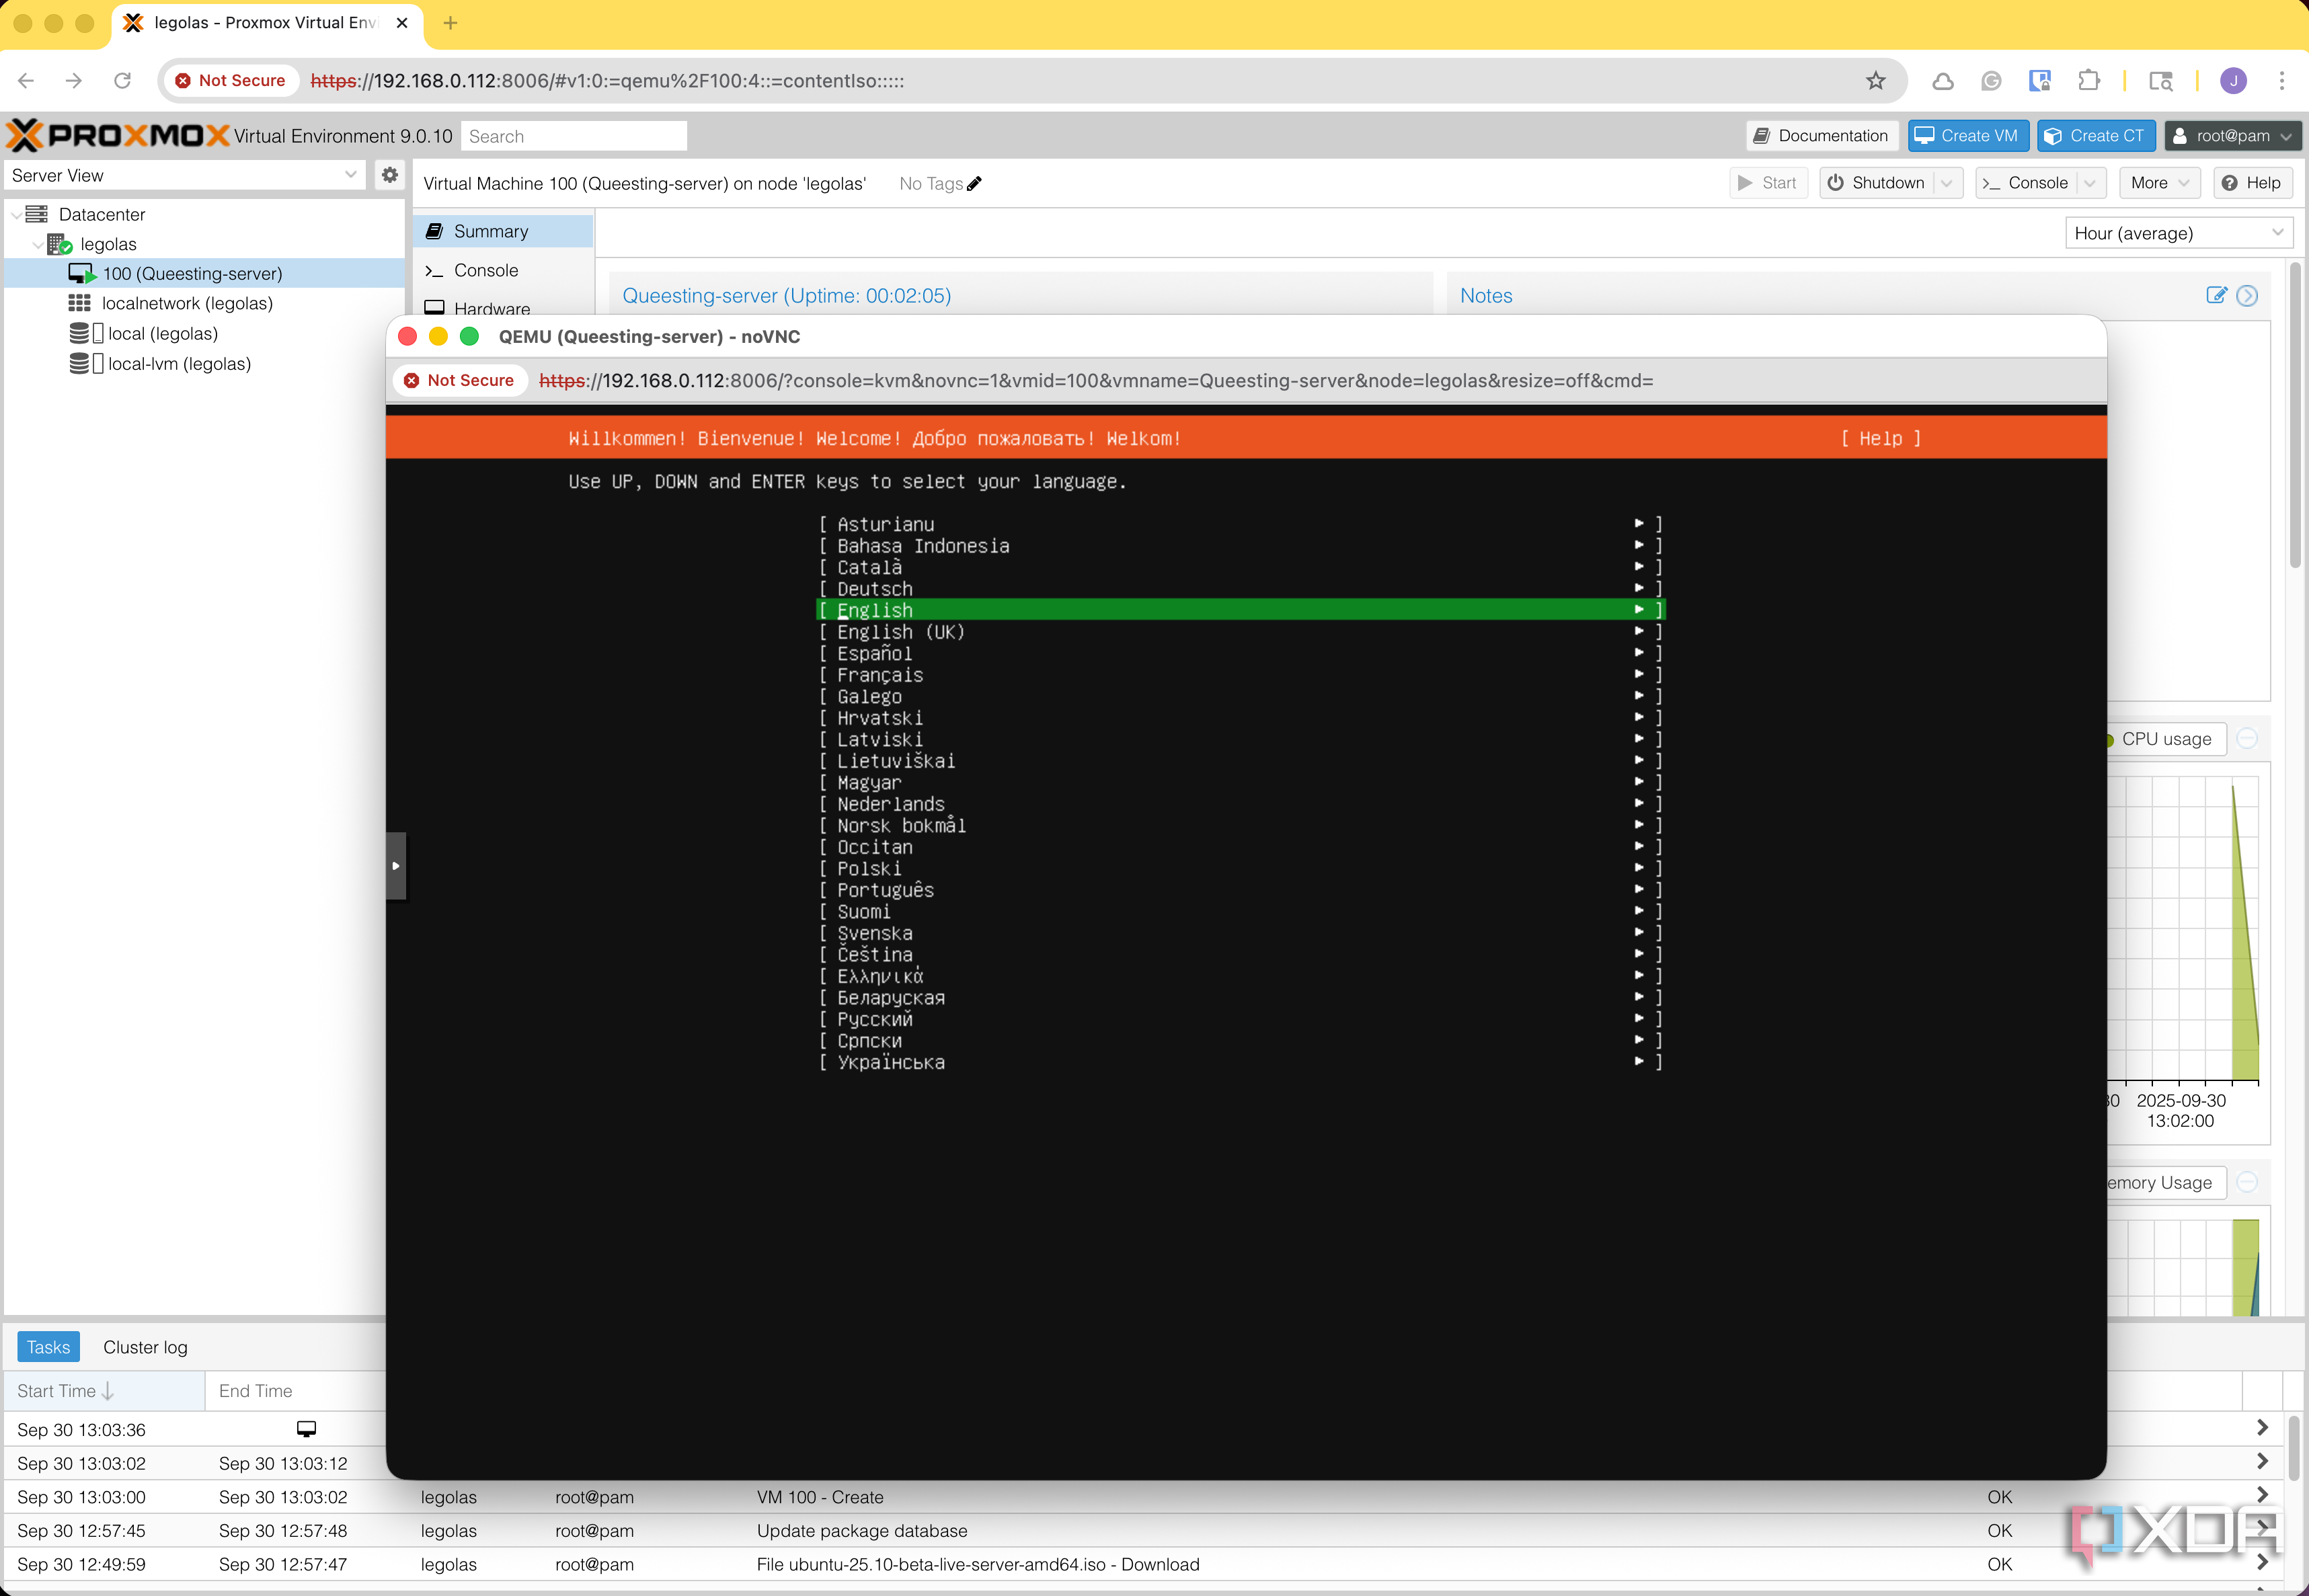Viewport: 2309px width, 1596px height.
Task: Click the console monitor icon in tasks row
Action: pos(306,1428)
